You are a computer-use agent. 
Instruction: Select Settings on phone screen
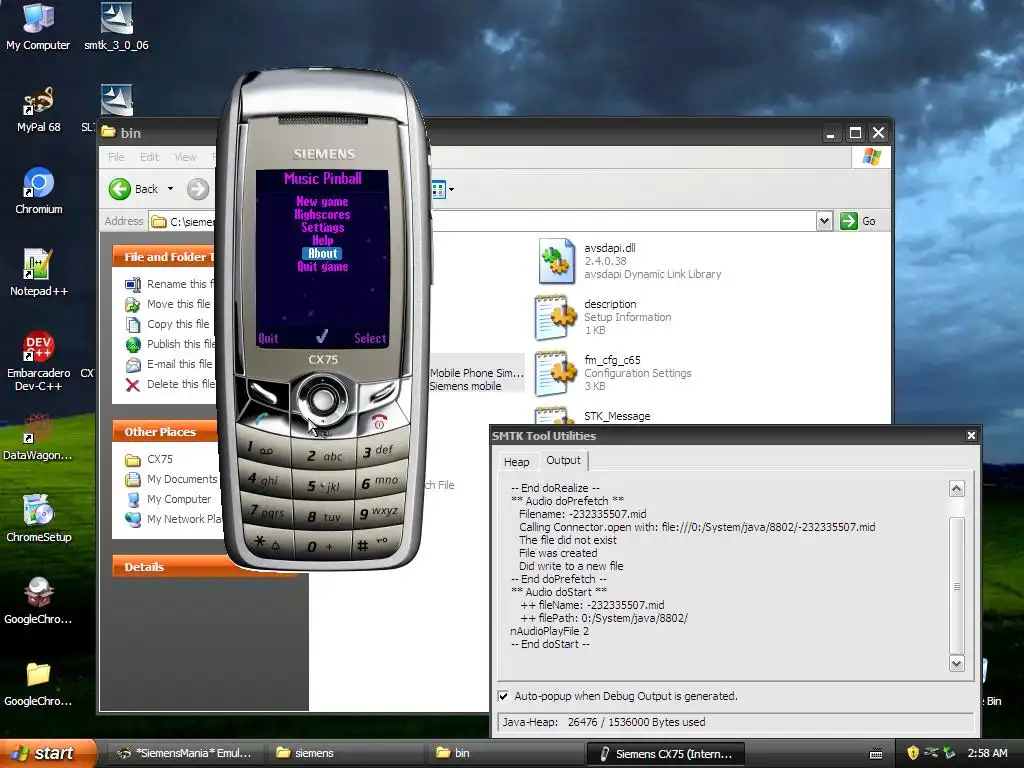[322, 228]
